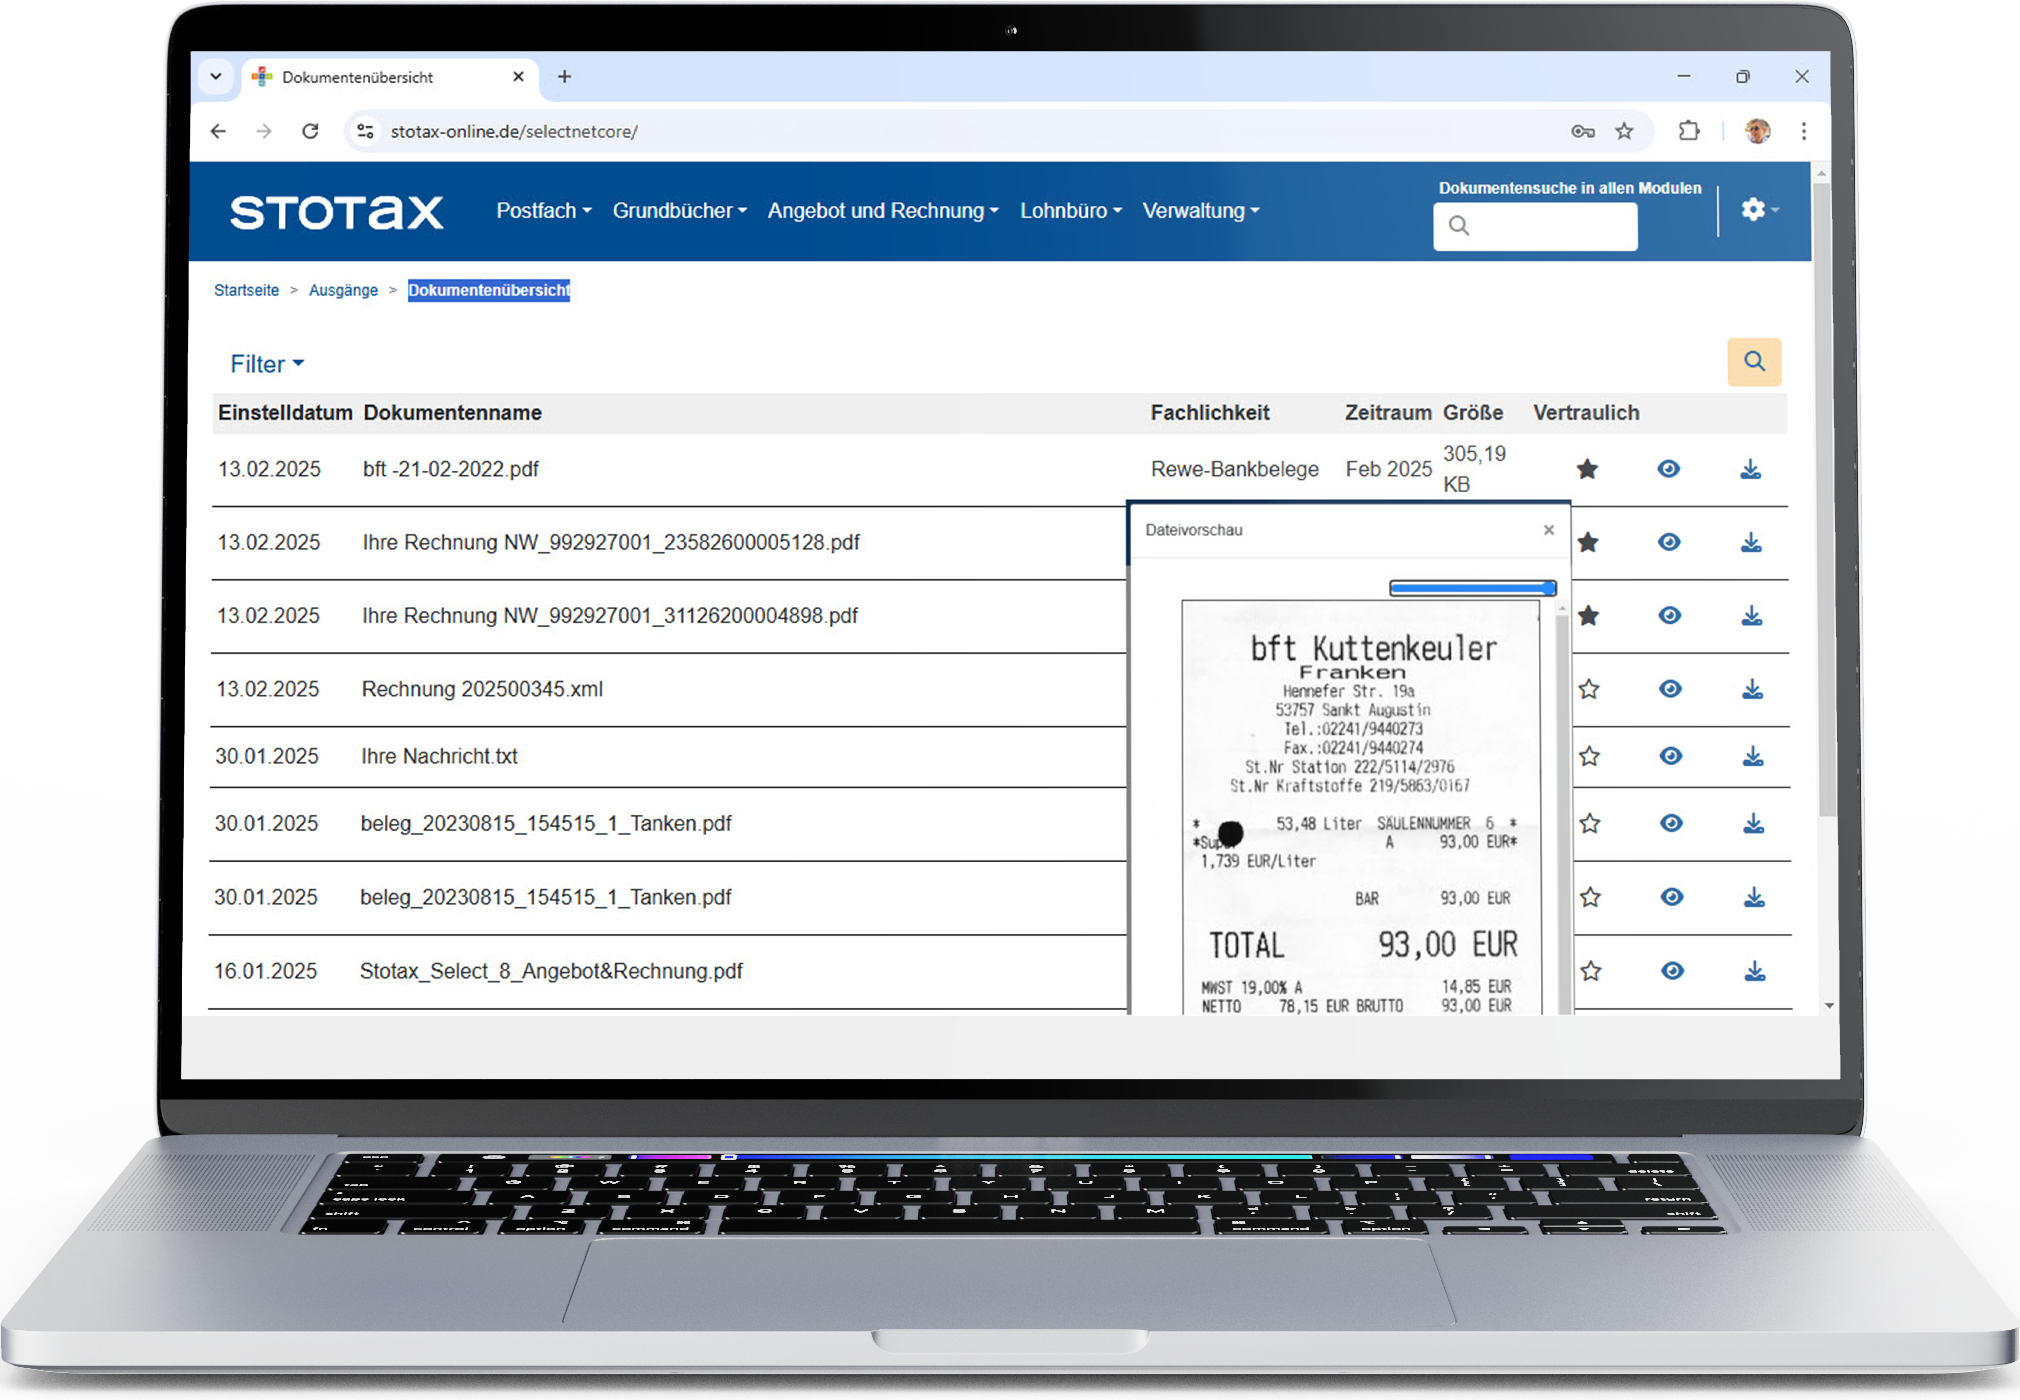Download Ihre Rechnung NW_992927001_31126200004898.pdf

point(1752,616)
